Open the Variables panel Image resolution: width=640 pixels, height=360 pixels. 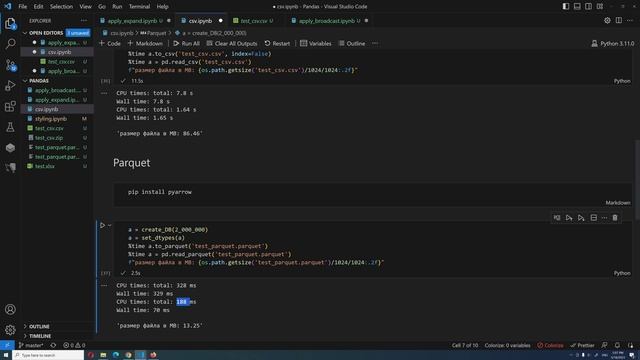click(x=316, y=43)
